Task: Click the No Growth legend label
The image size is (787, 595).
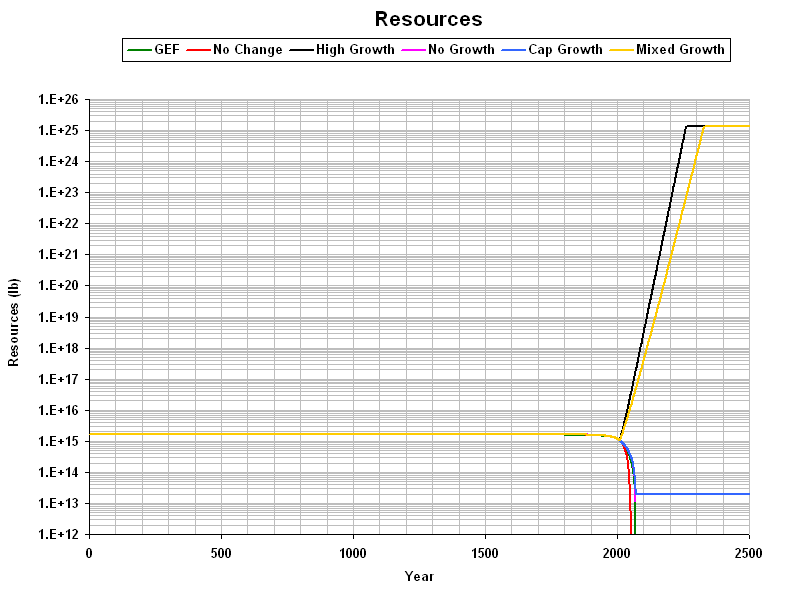Action: [461, 49]
